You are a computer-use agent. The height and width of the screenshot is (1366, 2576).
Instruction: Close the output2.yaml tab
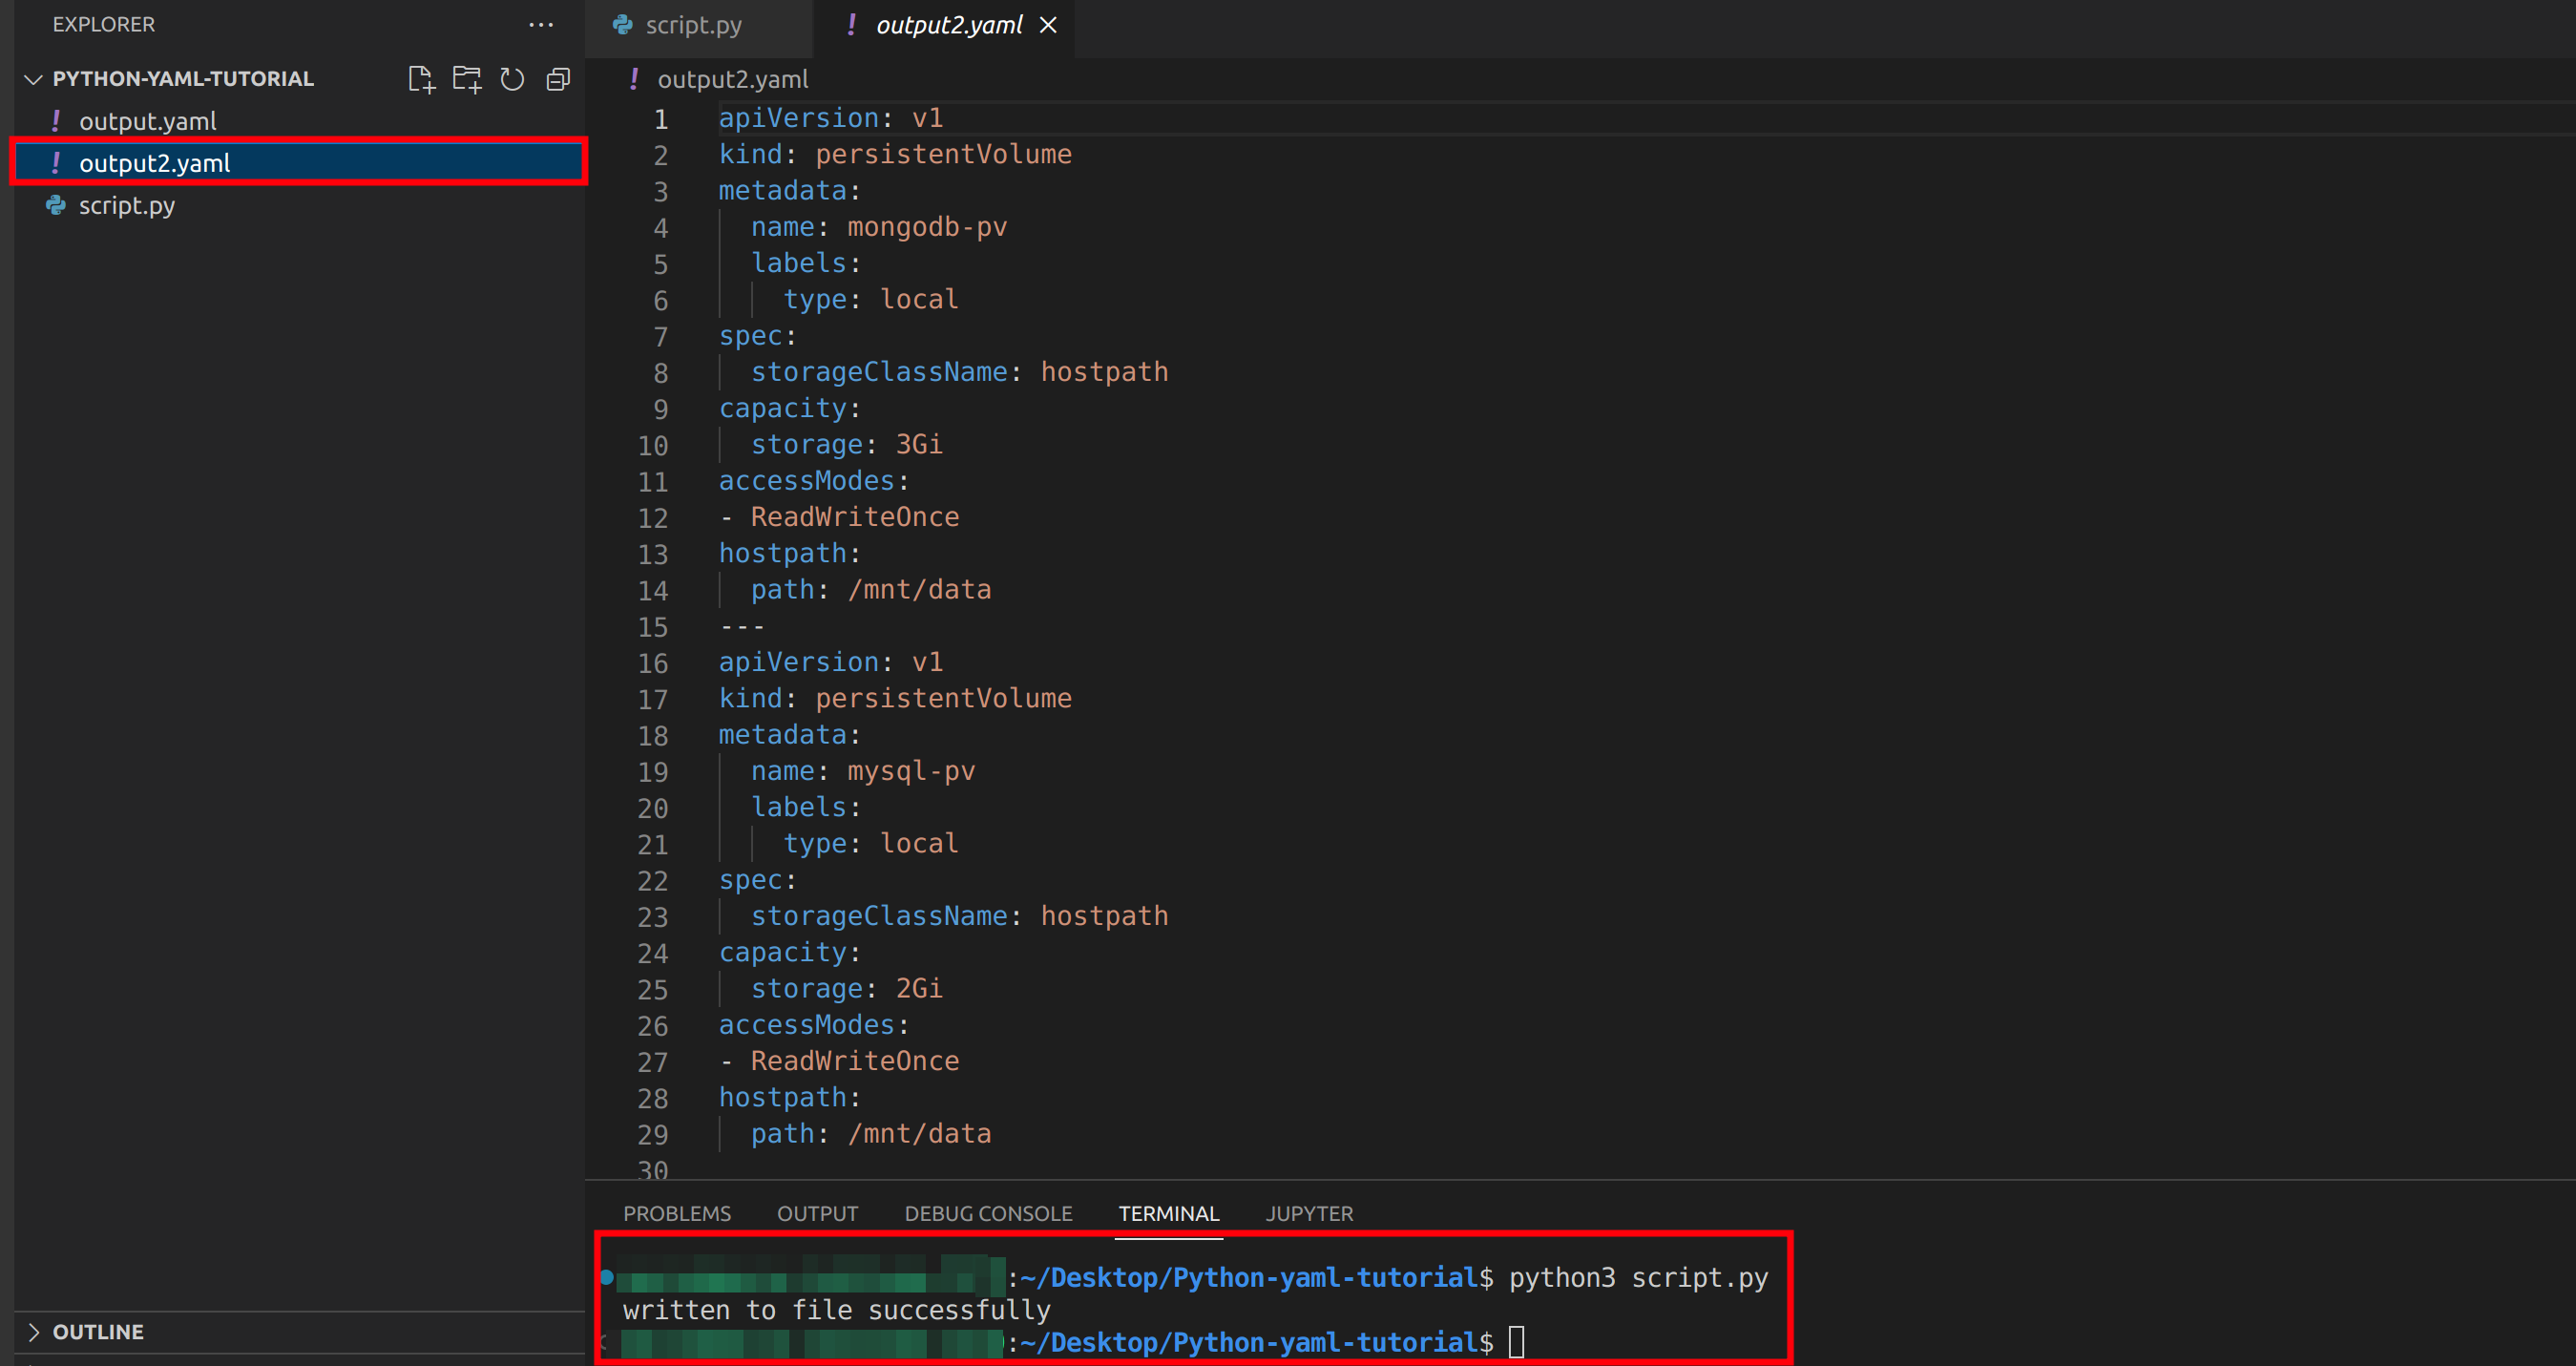pyautogui.click(x=1048, y=24)
